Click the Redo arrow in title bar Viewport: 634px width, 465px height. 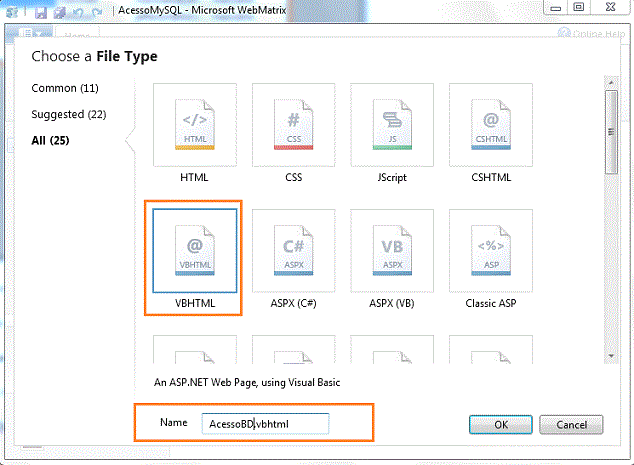[x=97, y=13]
